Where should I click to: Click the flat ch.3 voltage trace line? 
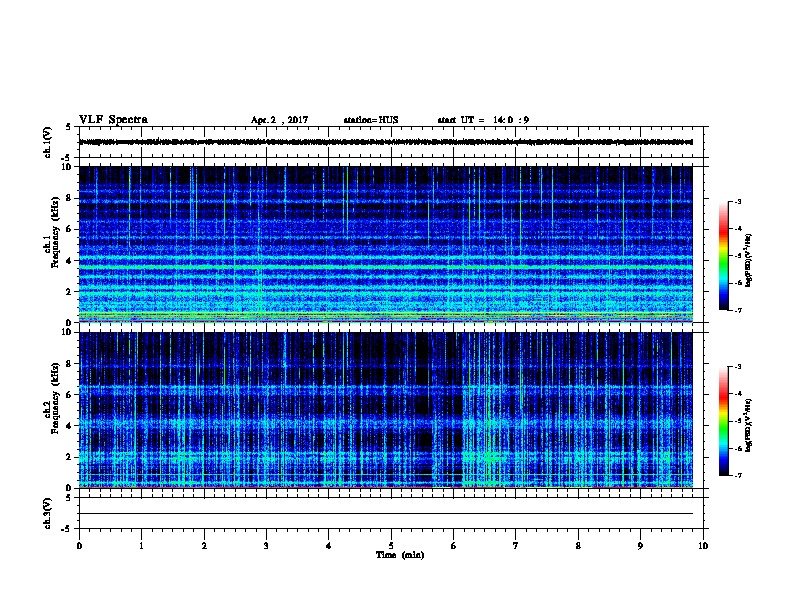pyautogui.click(x=386, y=514)
